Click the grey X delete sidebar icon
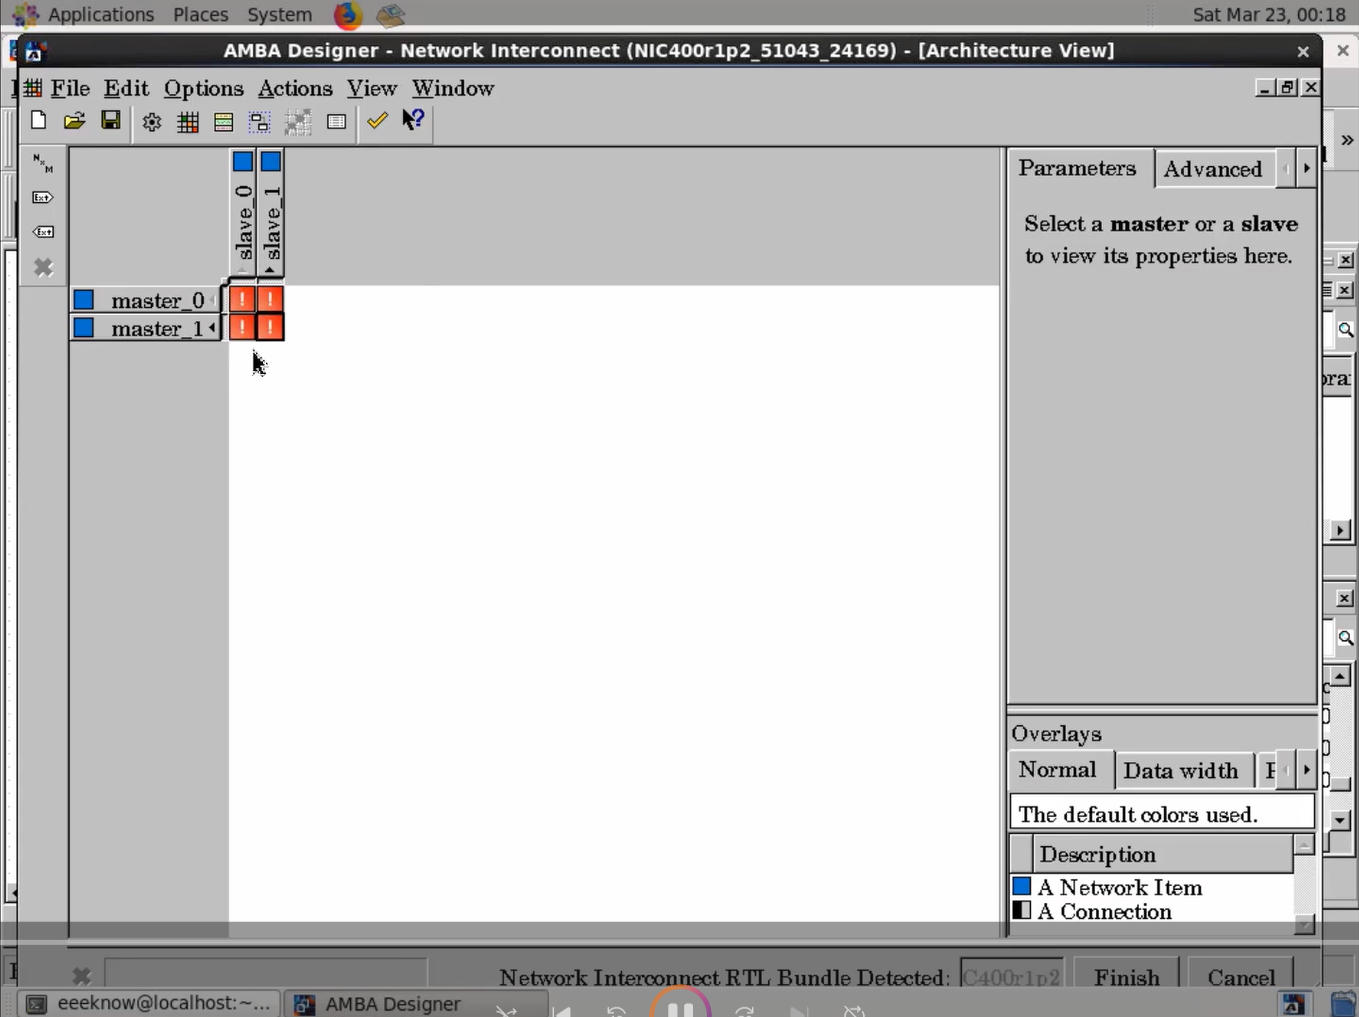1359x1017 pixels. click(42, 267)
